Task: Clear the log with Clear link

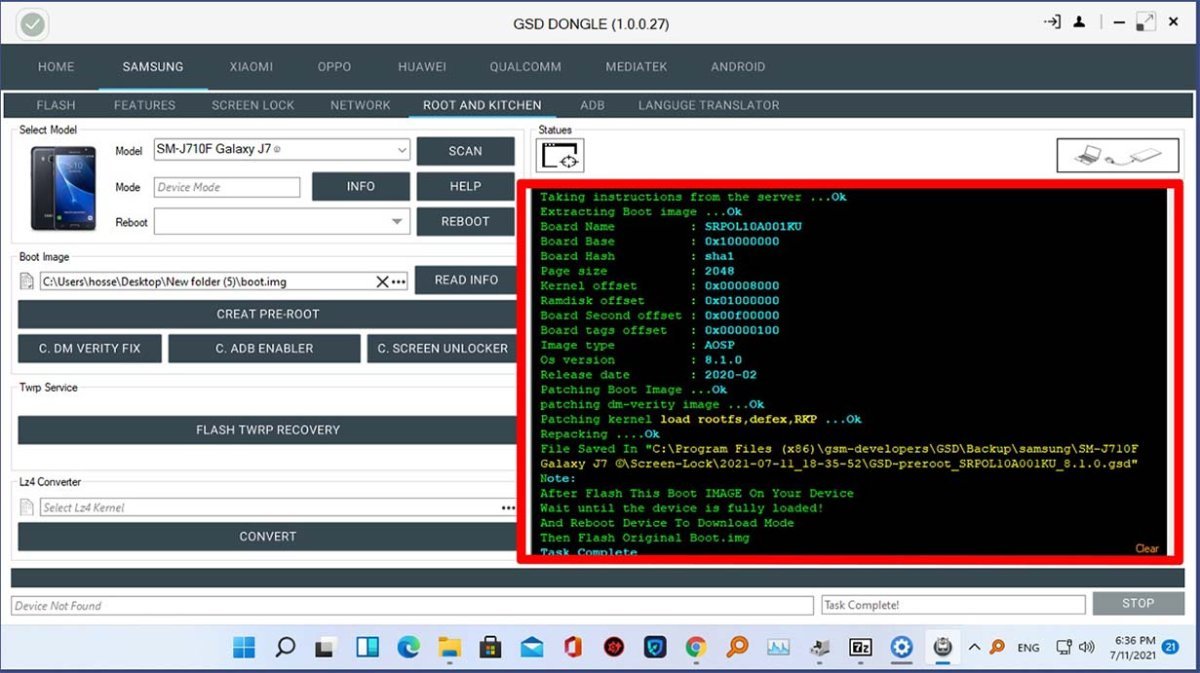Action: coord(1147,549)
